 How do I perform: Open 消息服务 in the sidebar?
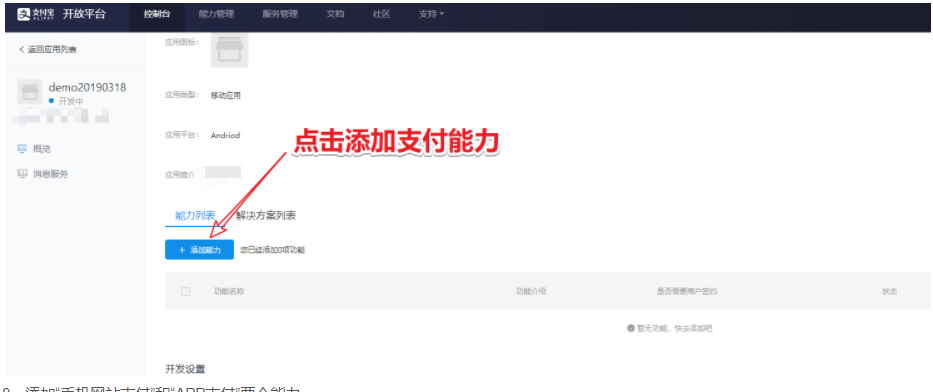(51, 174)
